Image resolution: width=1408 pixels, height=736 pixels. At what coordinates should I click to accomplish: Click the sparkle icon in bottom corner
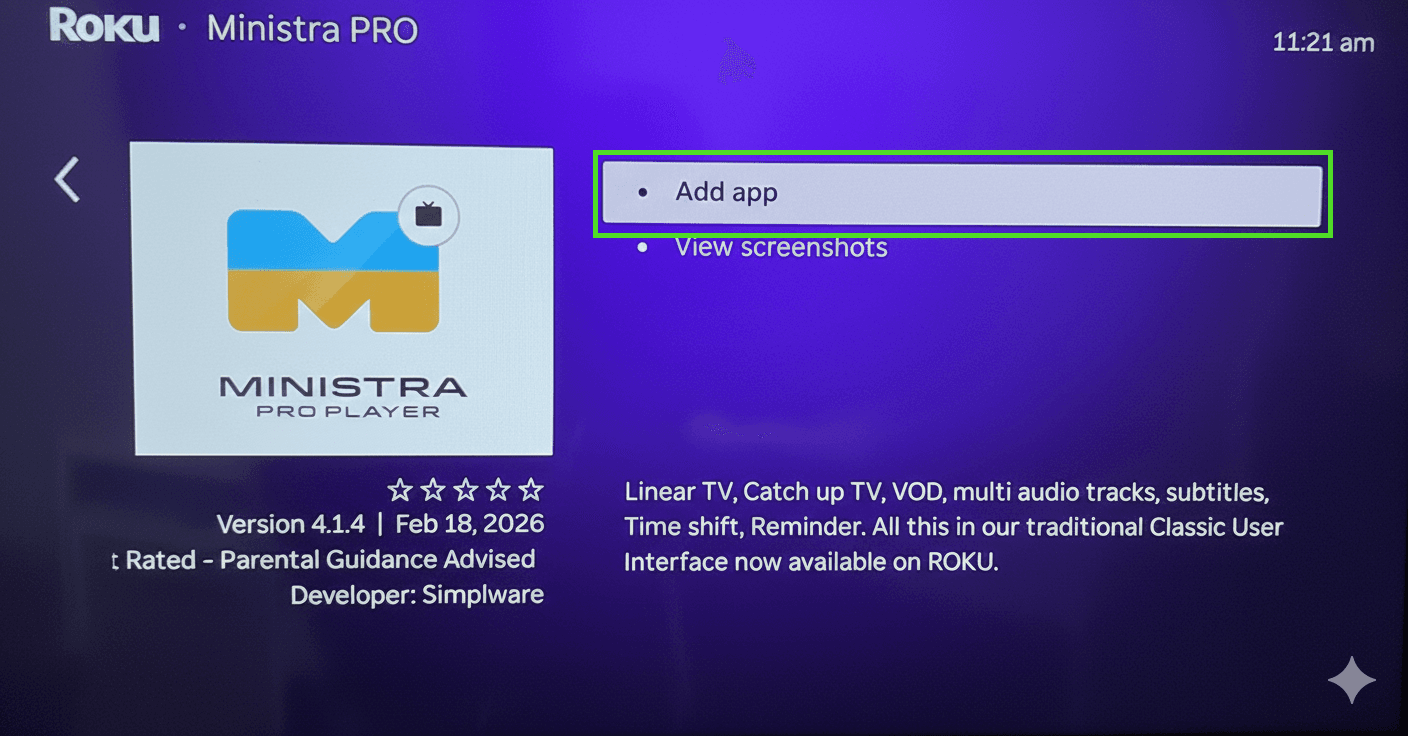point(1351,681)
